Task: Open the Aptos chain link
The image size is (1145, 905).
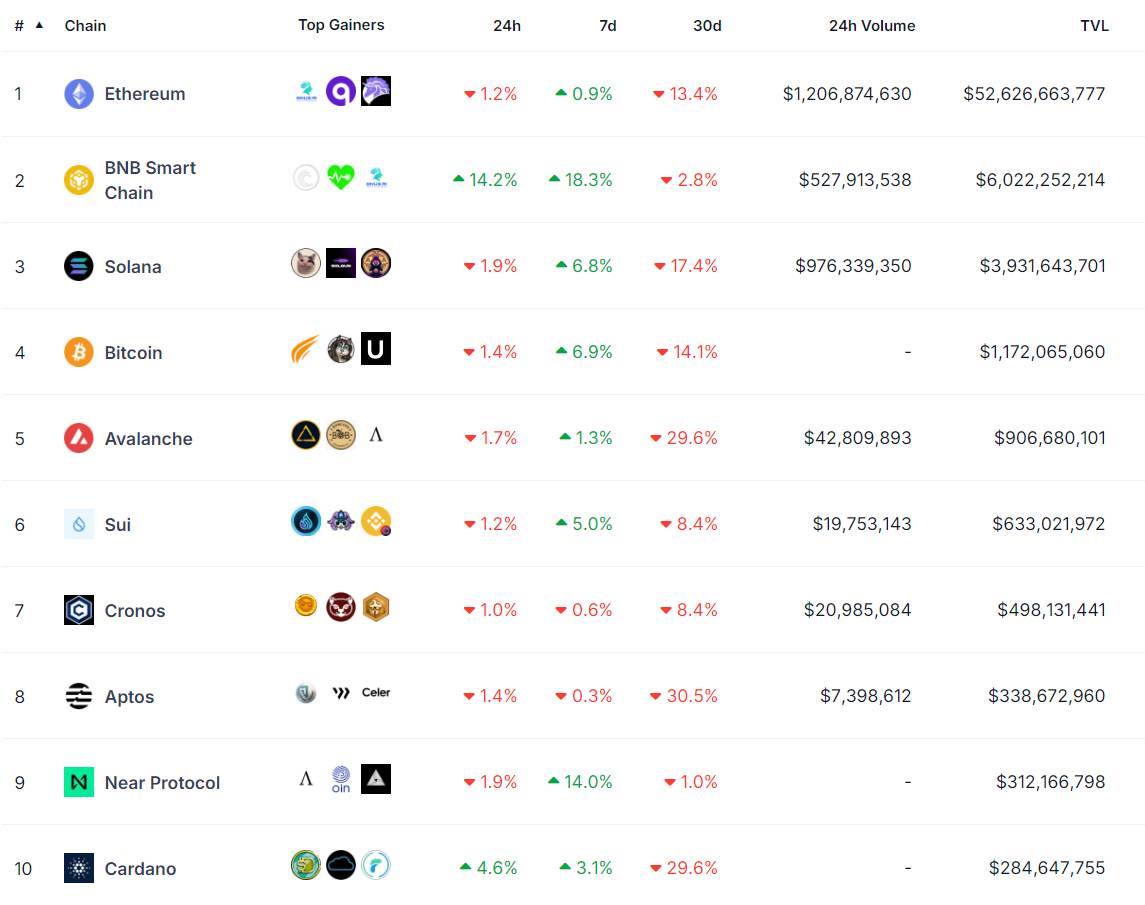Action: click(x=129, y=697)
